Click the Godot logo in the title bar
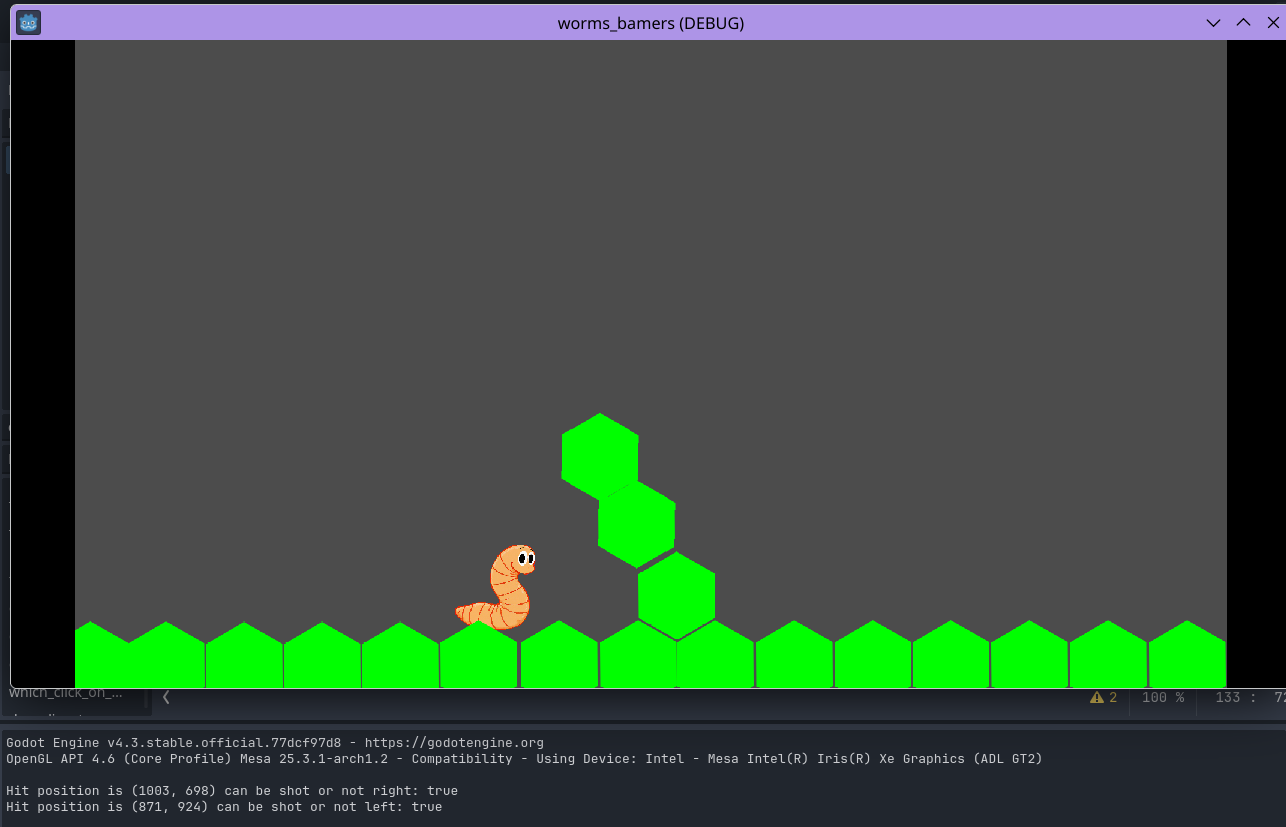Screen dimensions: 1286x827 coord(29,22)
